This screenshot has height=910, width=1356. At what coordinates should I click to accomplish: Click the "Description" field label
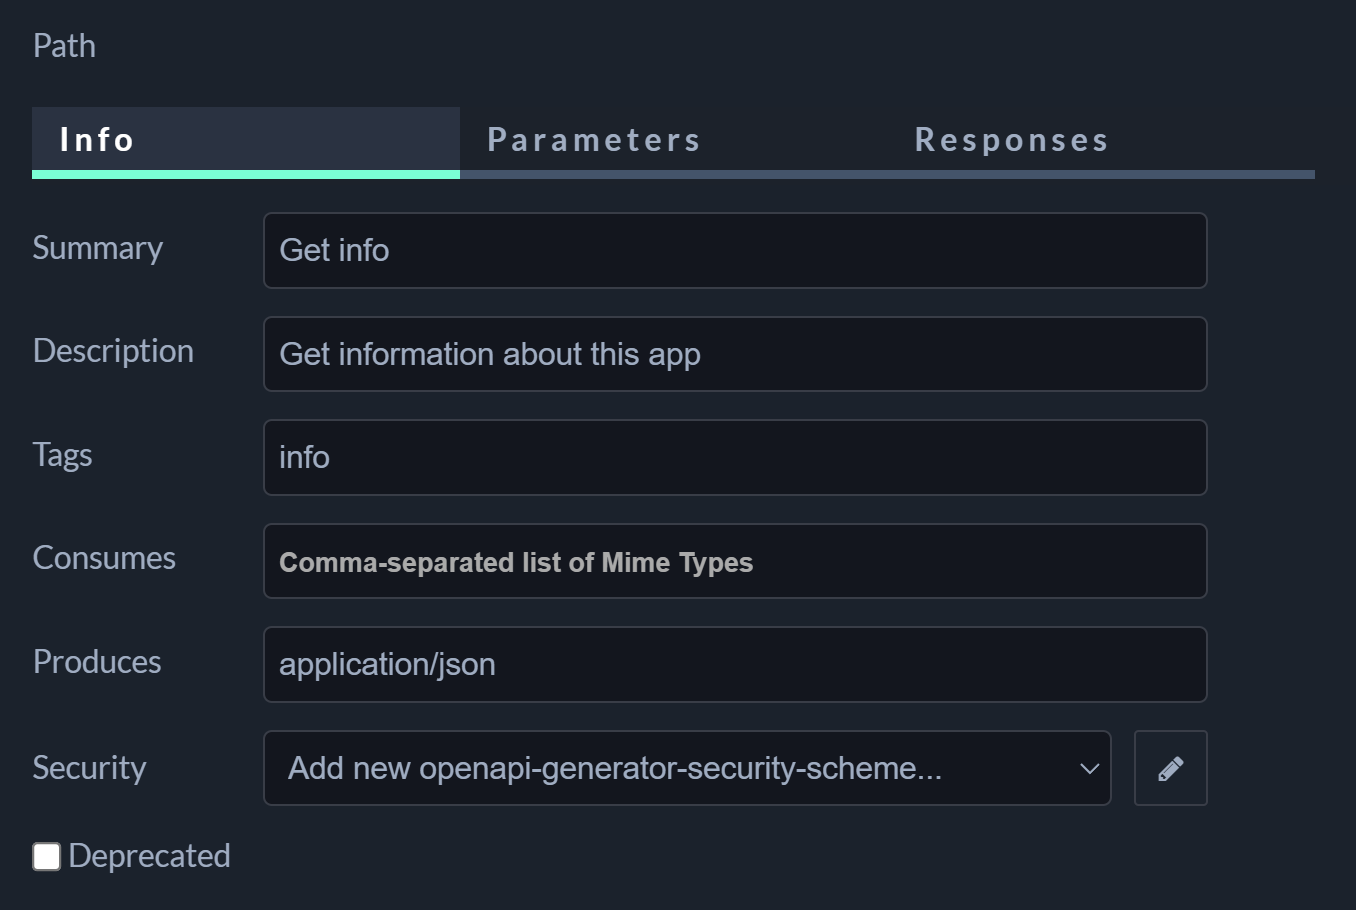tap(113, 352)
